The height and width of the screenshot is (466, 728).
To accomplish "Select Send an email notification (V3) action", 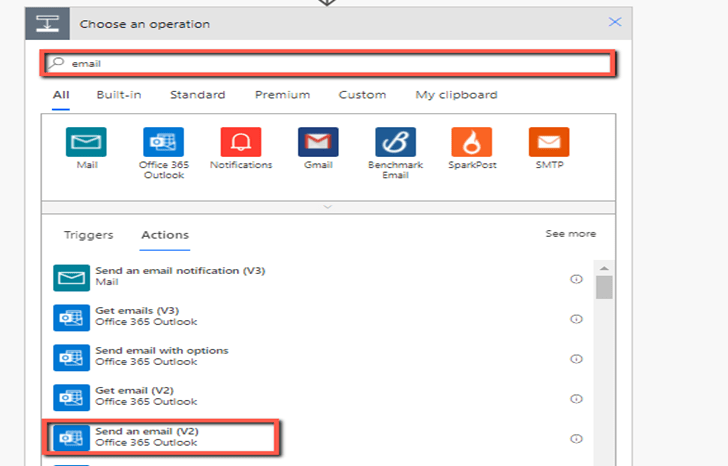I will [x=318, y=278].
